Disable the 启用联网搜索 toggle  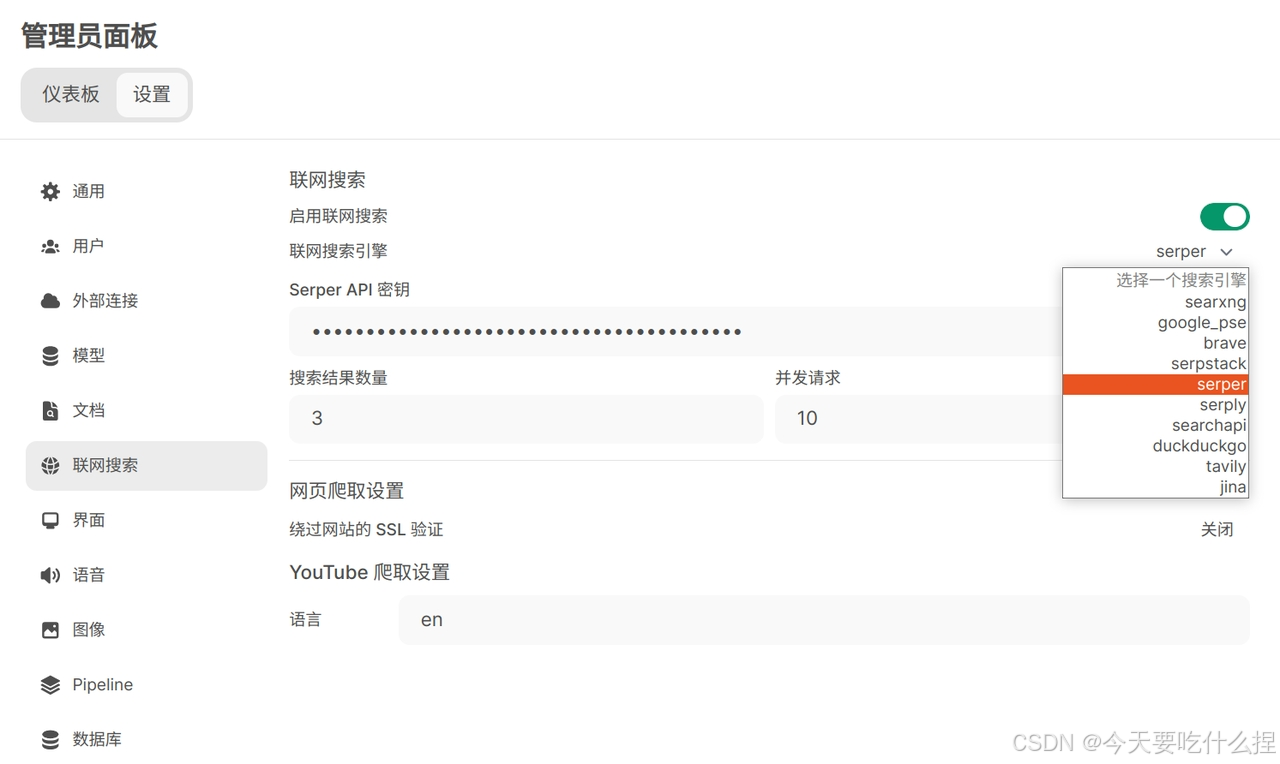(1225, 216)
